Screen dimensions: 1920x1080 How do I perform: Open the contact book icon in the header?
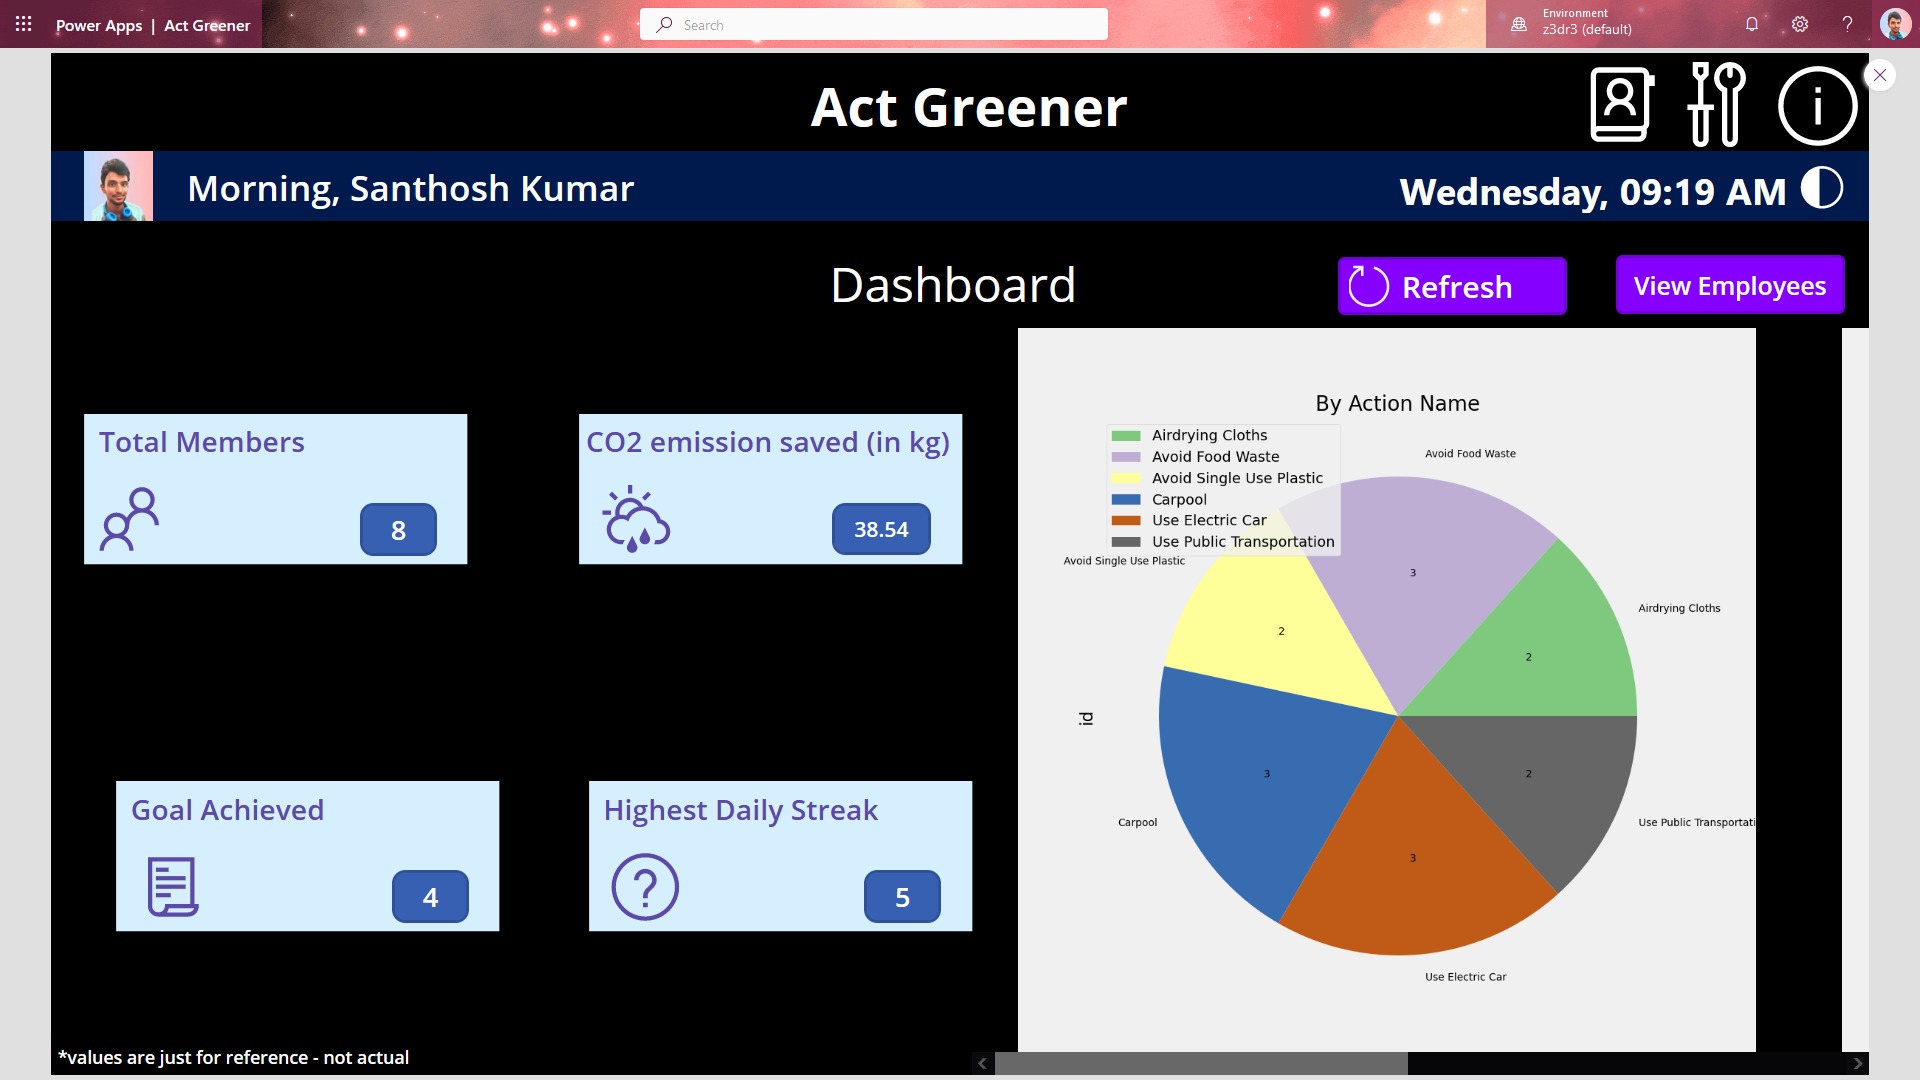(x=1621, y=105)
